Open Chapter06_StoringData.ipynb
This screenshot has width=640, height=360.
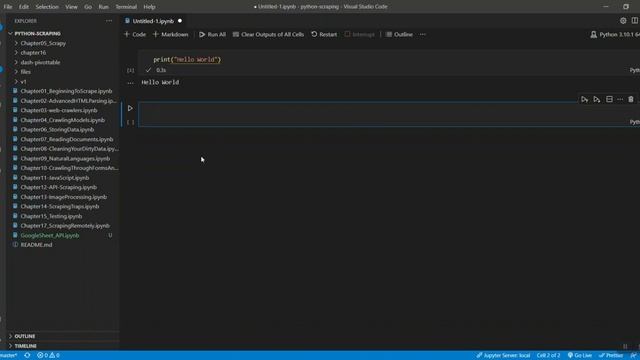(x=57, y=129)
